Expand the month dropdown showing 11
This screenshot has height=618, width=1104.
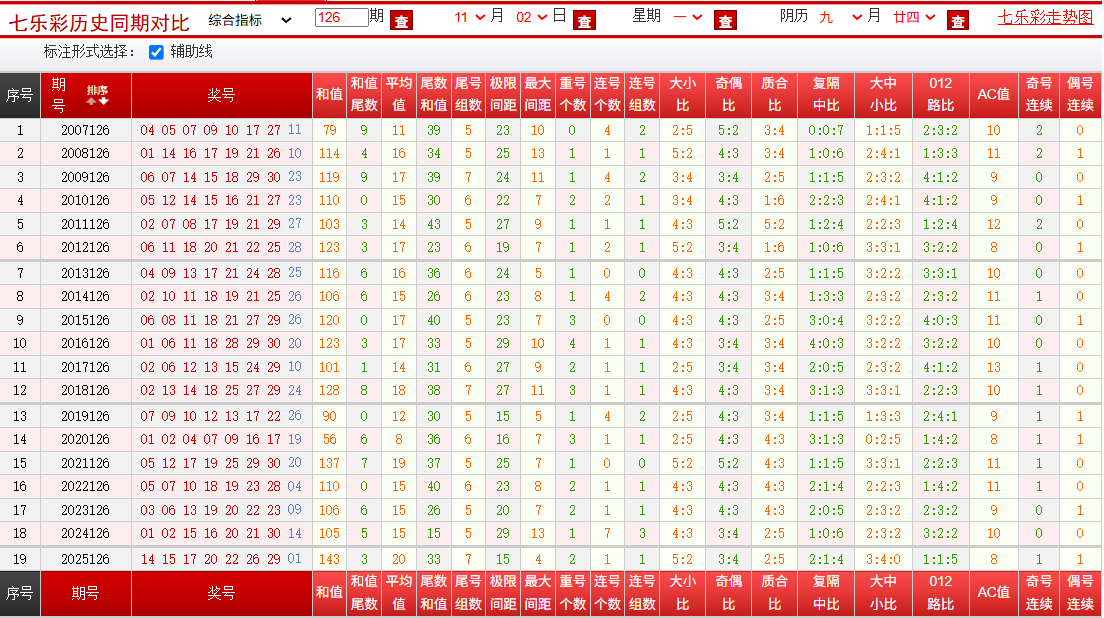point(470,17)
